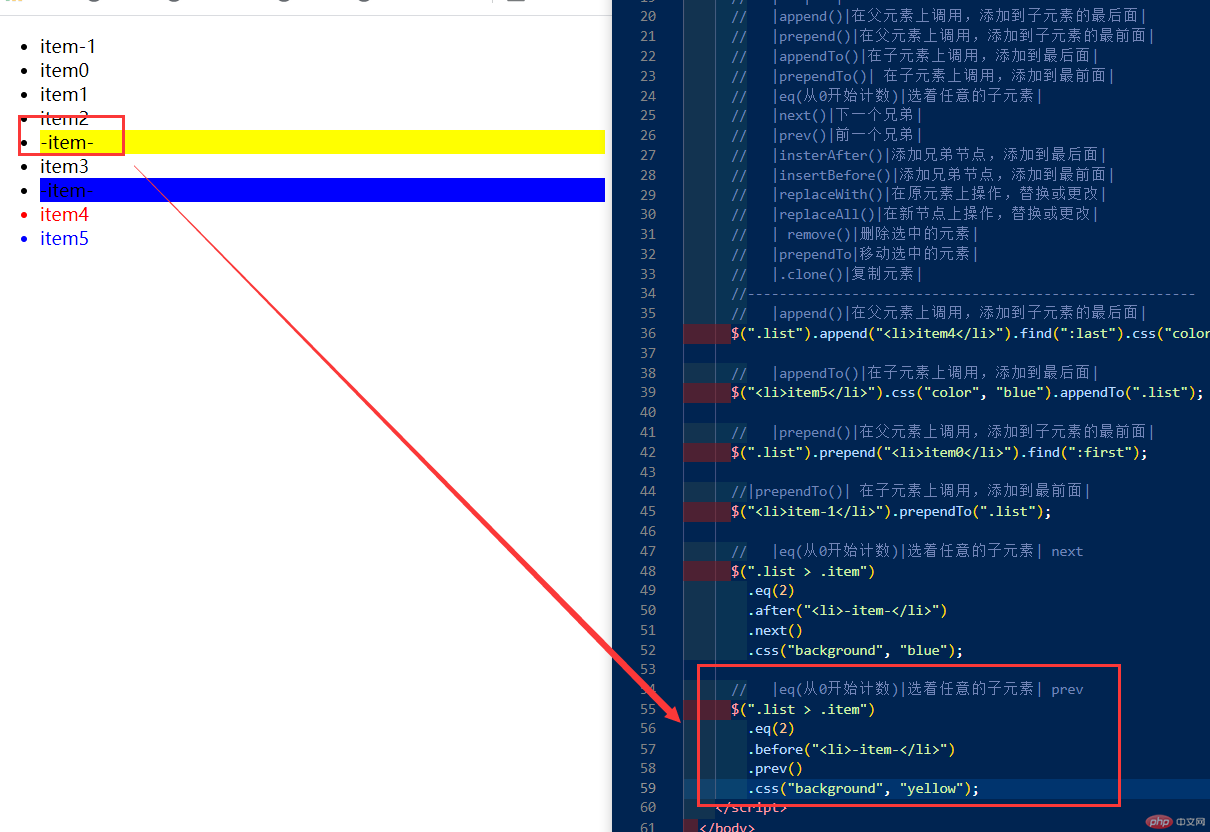This screenshot has width=1210, height=832.
Task: Click the '.next()' code line
Action: click(775, 630)
